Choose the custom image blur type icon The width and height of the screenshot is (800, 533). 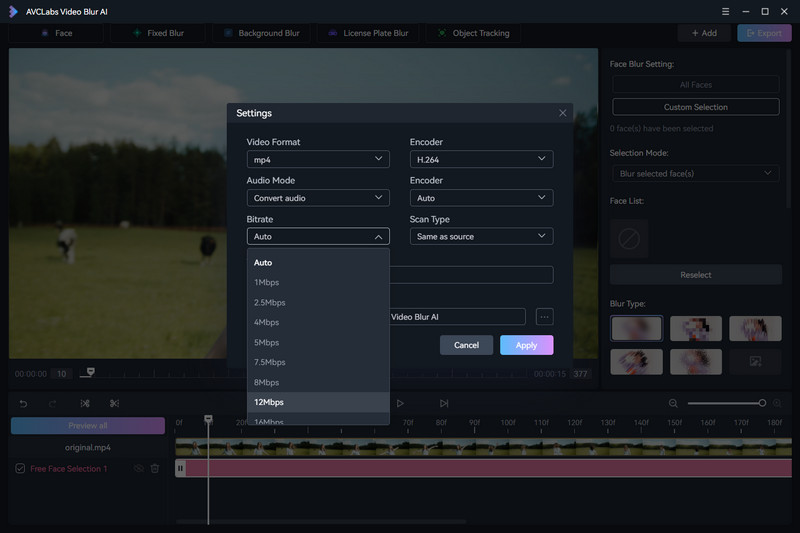[755, 361]
